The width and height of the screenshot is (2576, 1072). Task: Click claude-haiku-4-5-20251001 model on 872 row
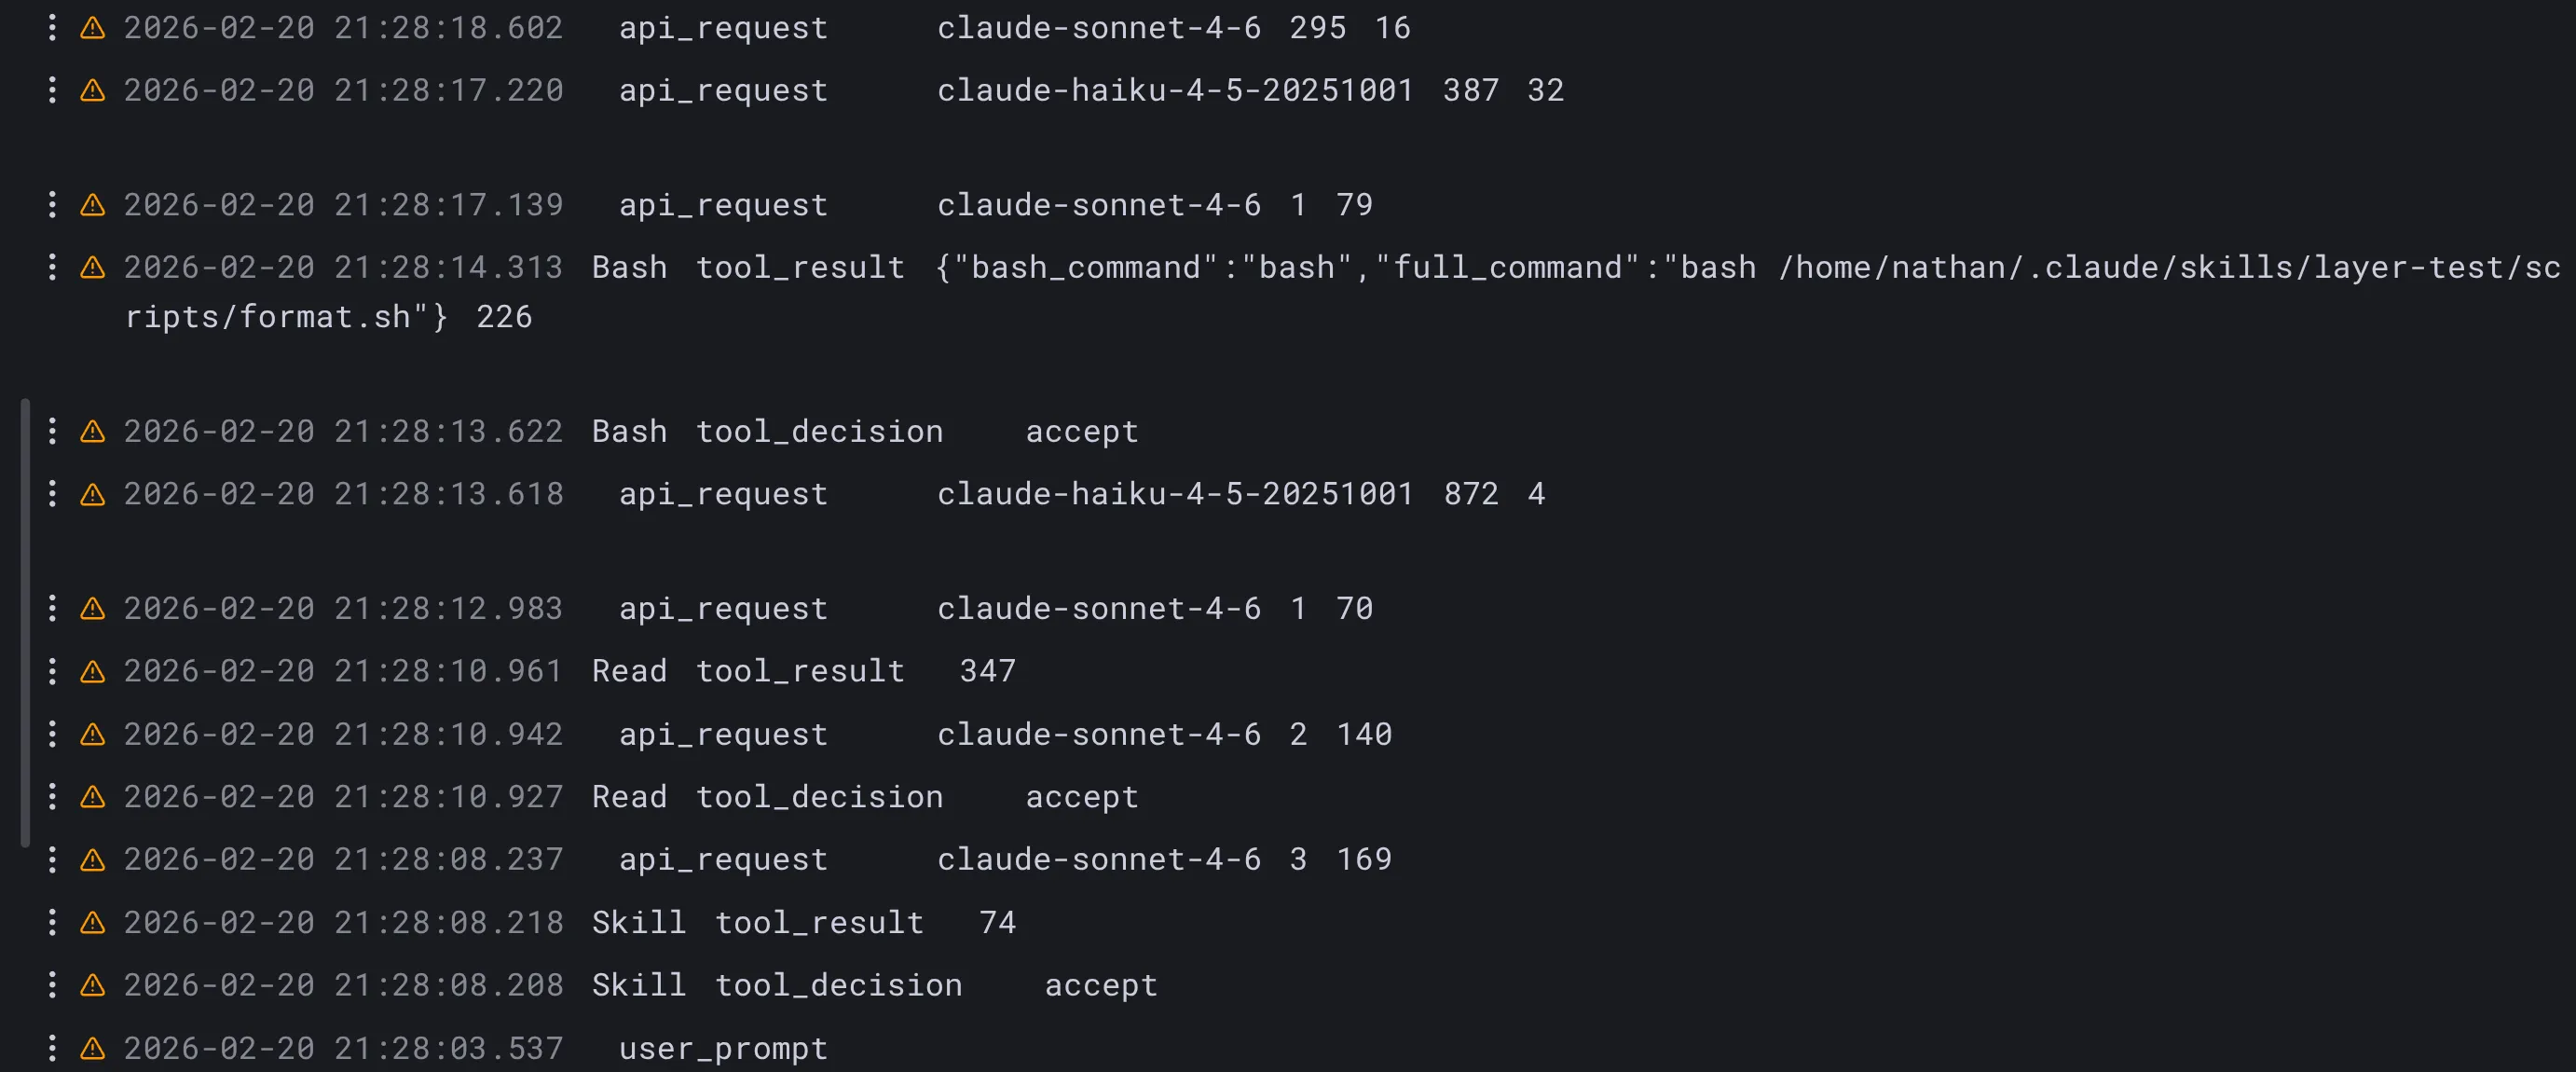click(x=1175, y=494)
